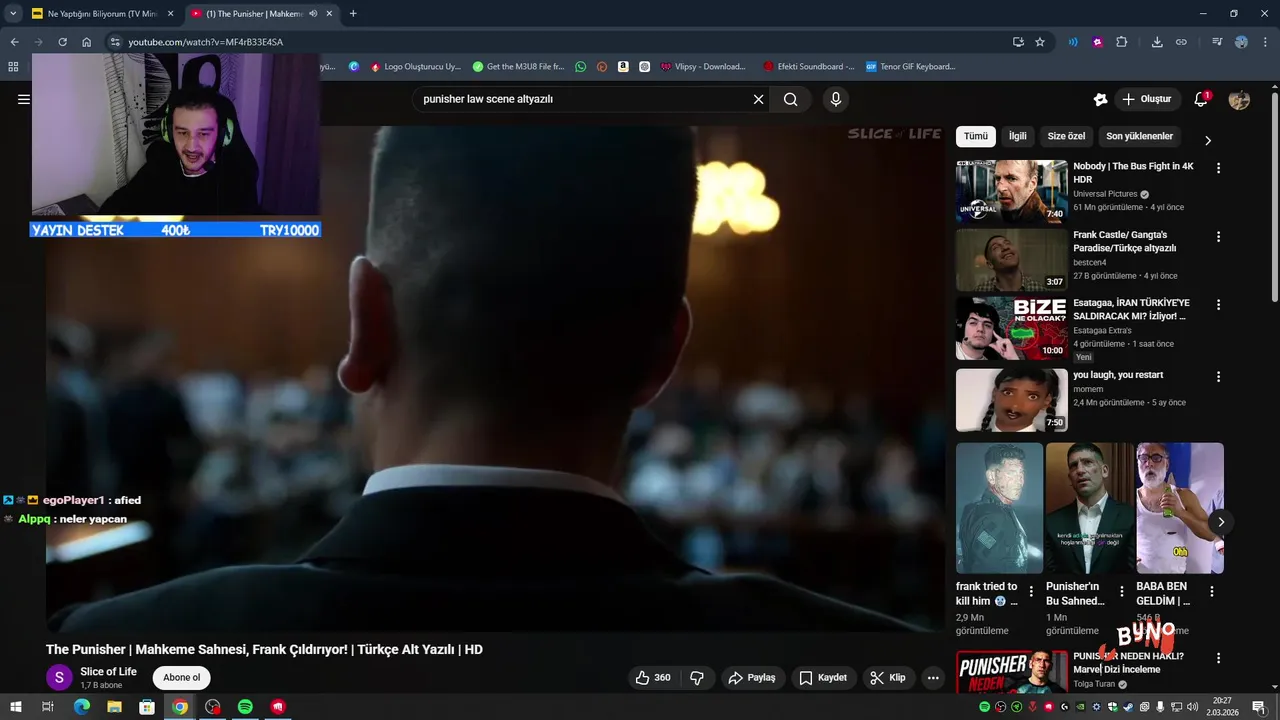
Task: Open Vlipsy - Download bookmark
Action: pos(703,67)
